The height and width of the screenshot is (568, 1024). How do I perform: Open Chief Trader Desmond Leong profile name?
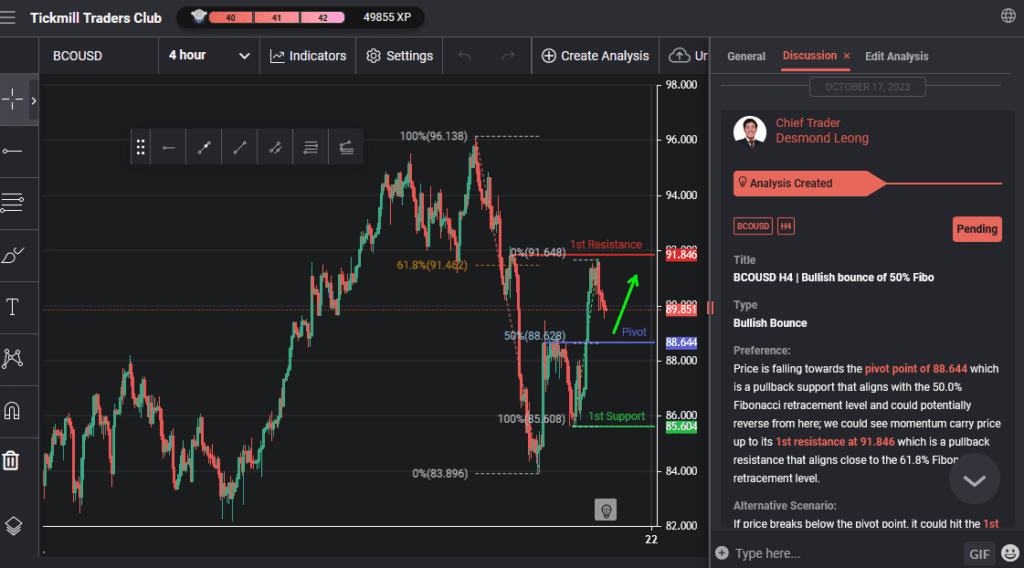[822, 131]
